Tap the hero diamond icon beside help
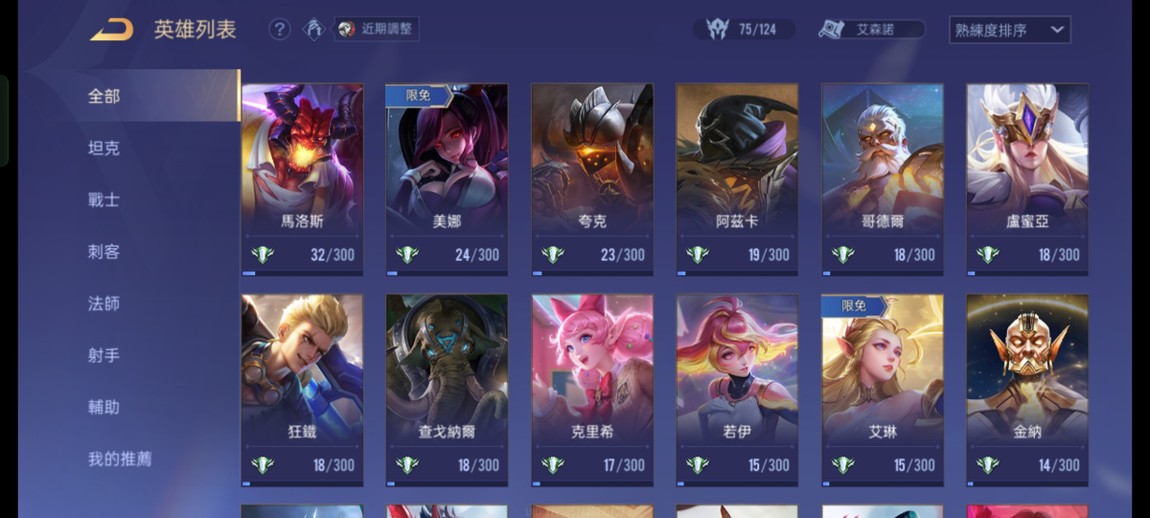 [315, 29]
